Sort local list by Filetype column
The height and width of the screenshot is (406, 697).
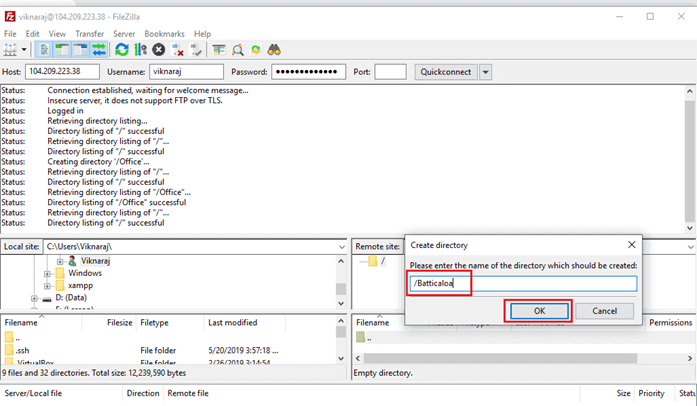pos(170,322)
